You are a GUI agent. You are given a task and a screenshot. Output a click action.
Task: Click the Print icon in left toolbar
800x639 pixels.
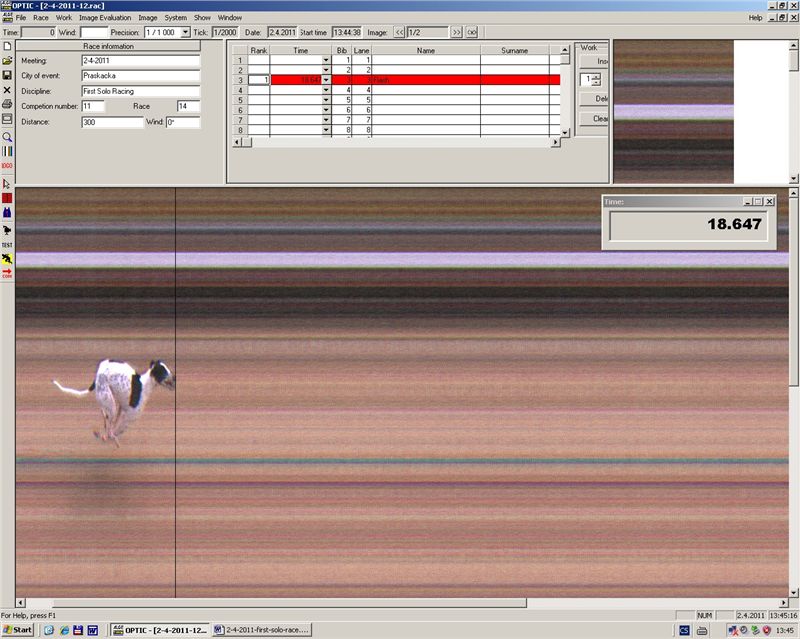tap(7, 104)
